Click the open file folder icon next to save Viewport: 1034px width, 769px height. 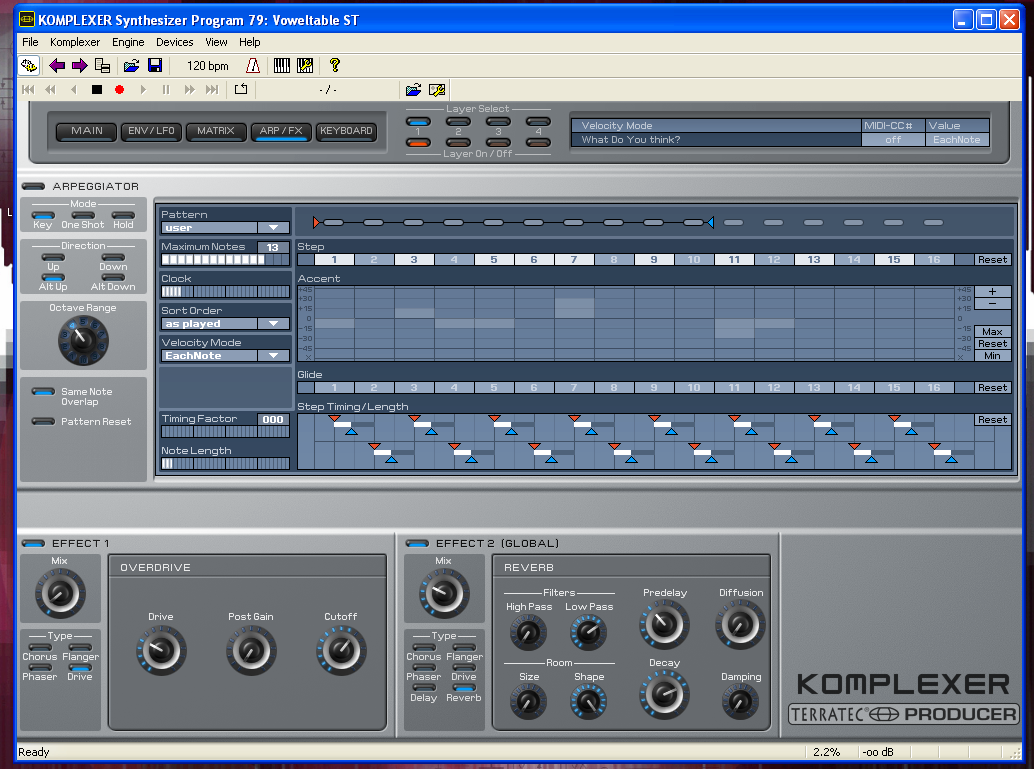click(x=131, y=65)
